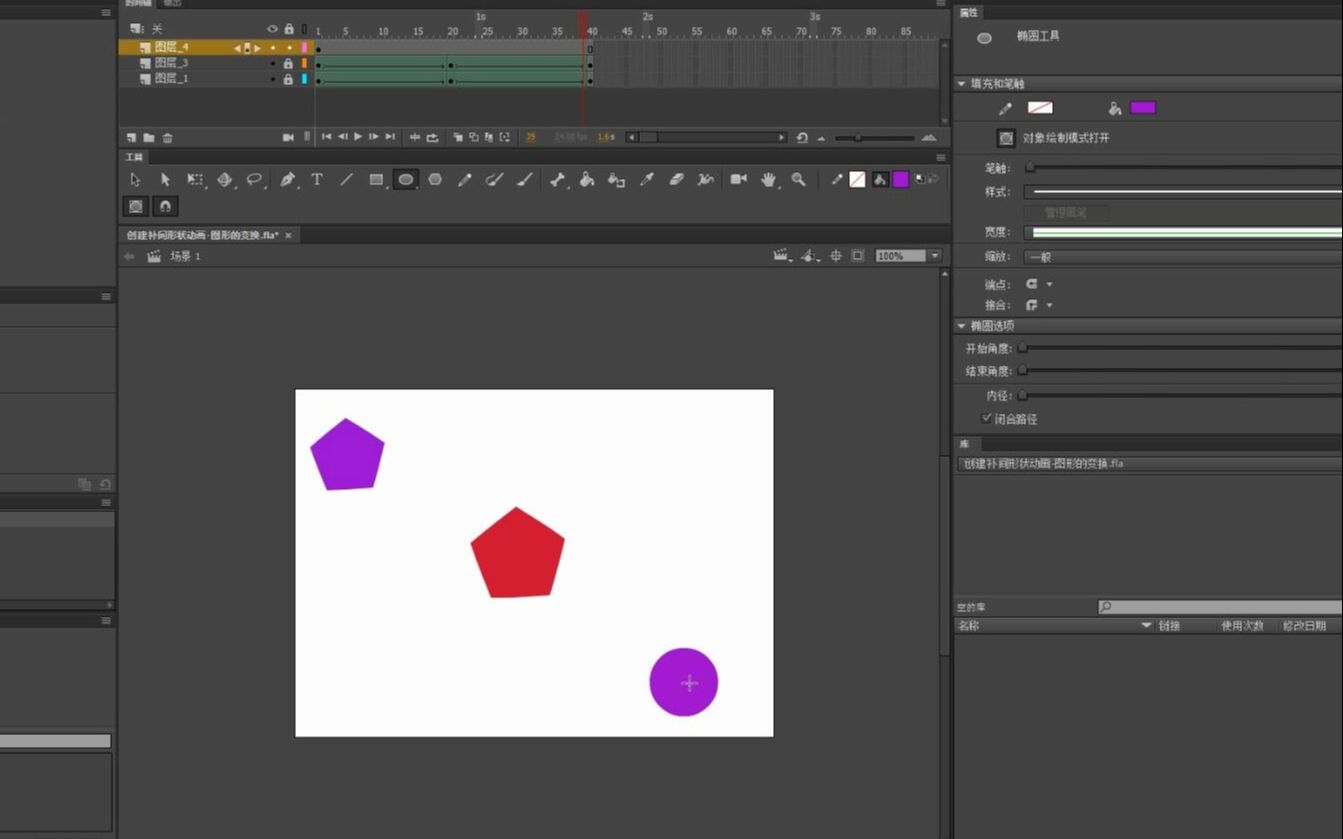Open the stroke Style dropdown
The height and width of the screenshot is (839, 1343).
[x=1184, y=192]
